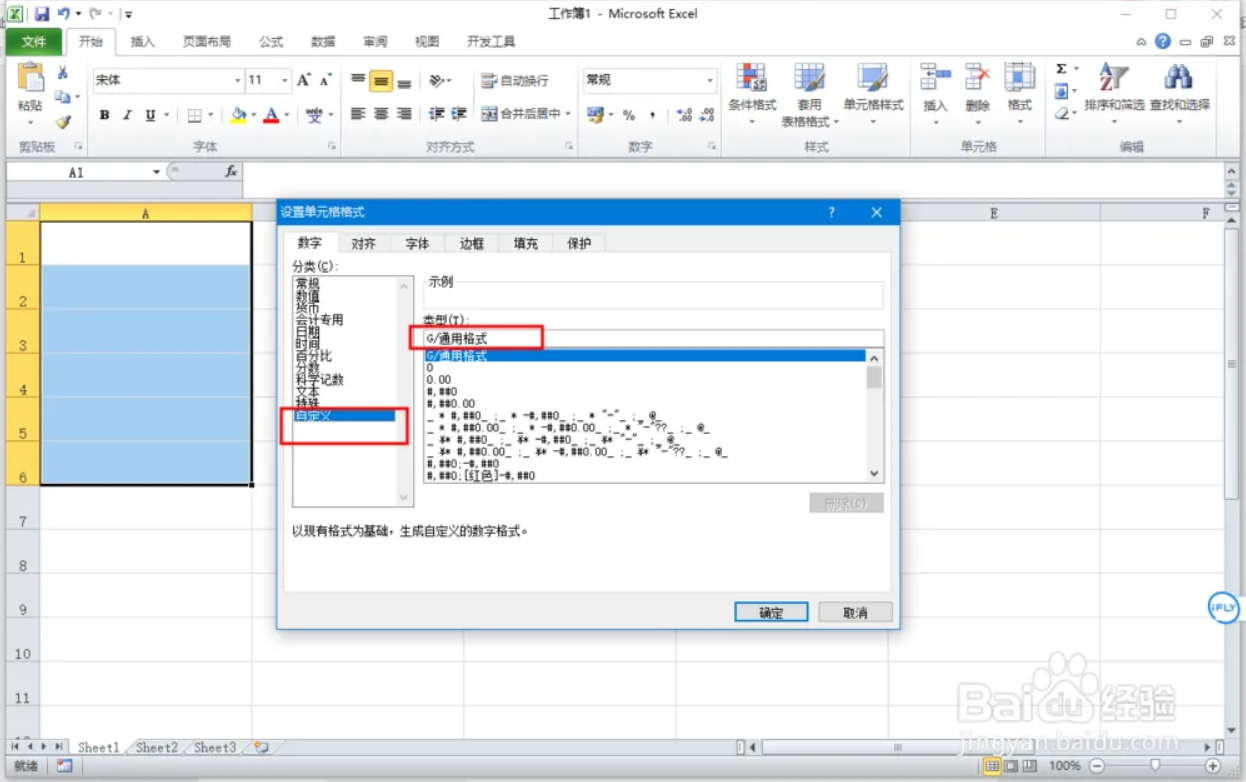Click the Format Painter brush icon
Viewport: 1246px width, 782px height.
point(63,122)
